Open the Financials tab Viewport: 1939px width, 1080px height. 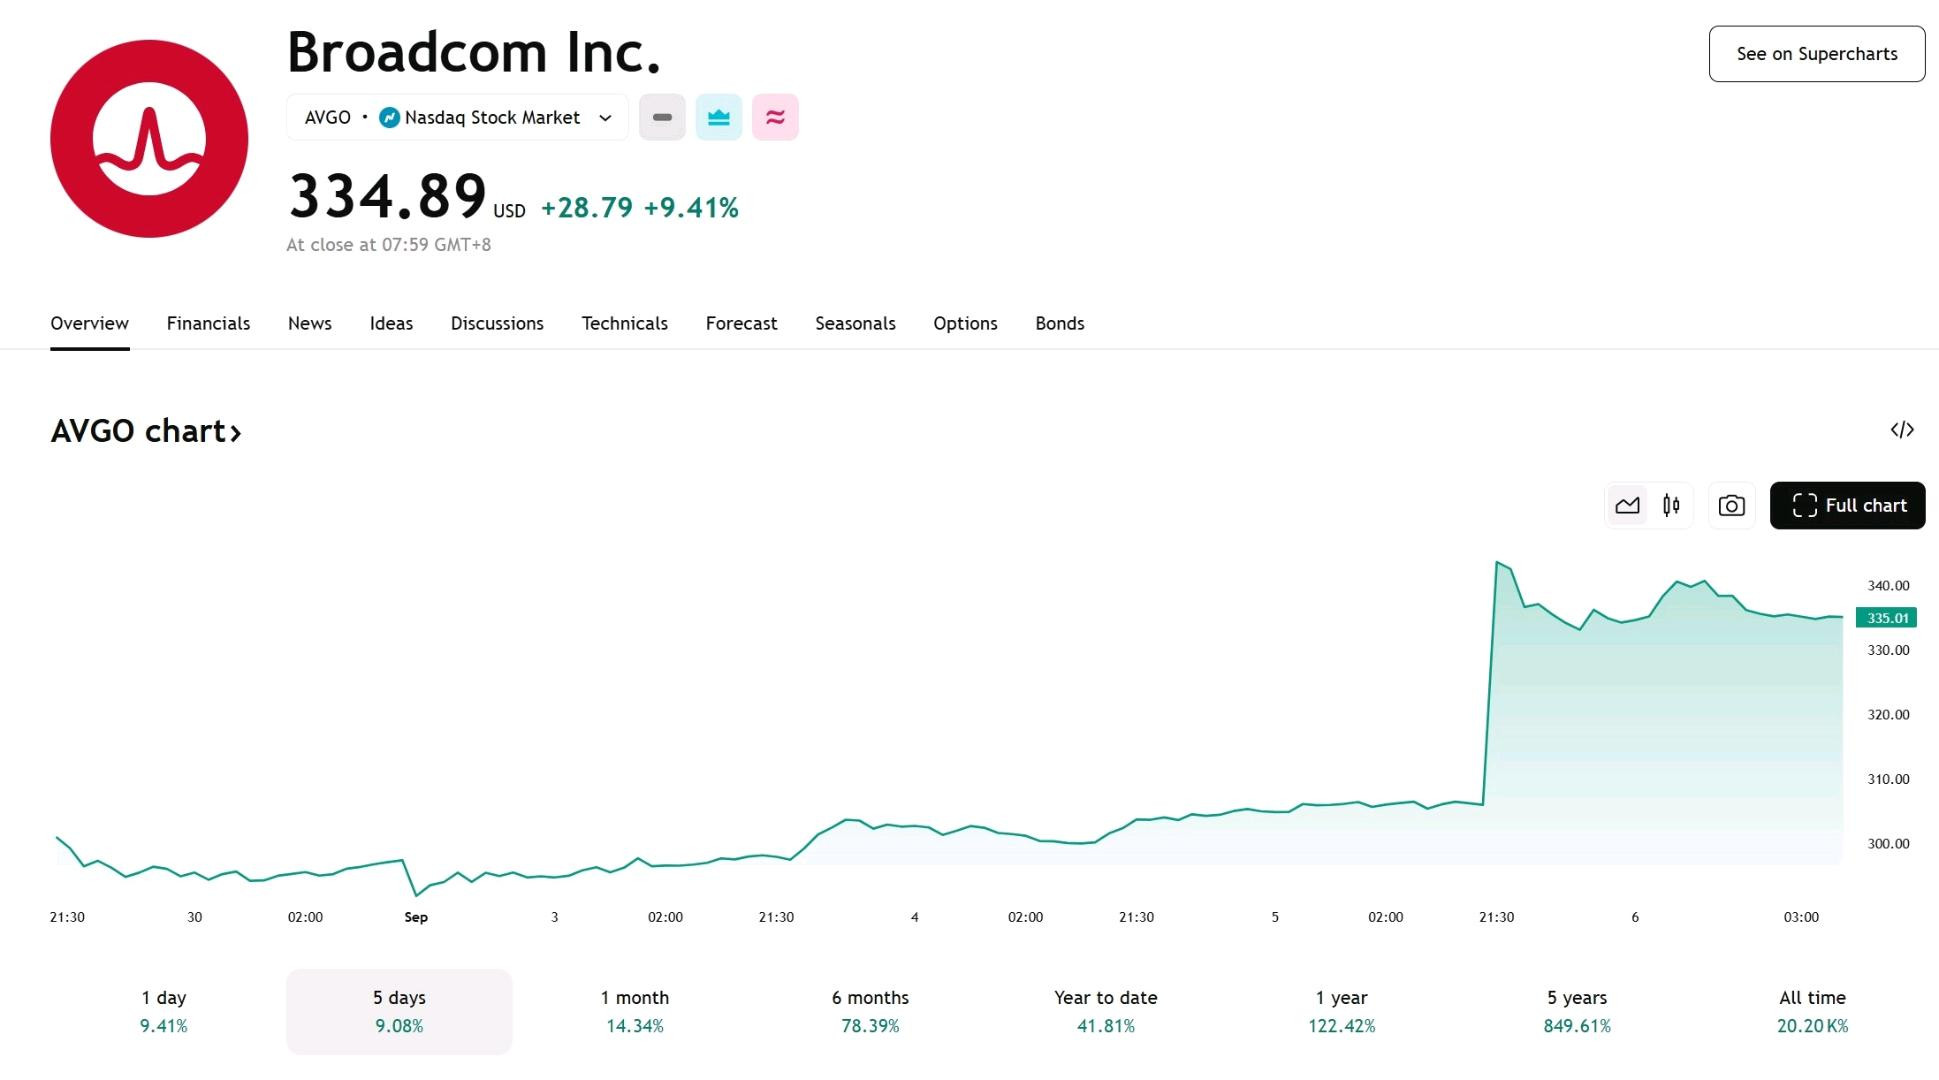coord(208,323)
